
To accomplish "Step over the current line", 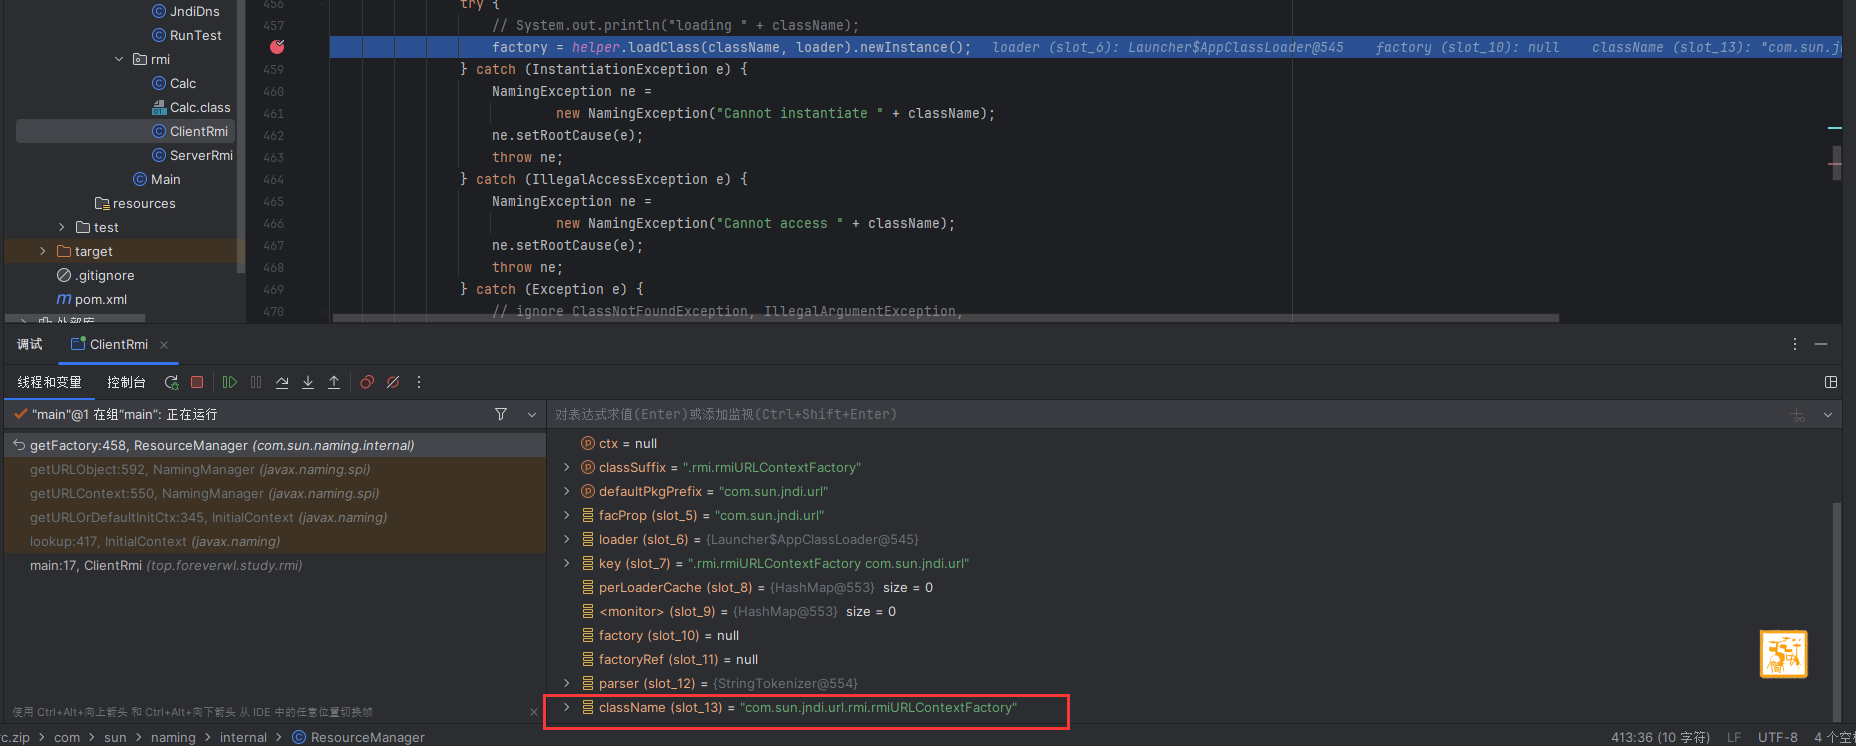I will coord(282,382).
